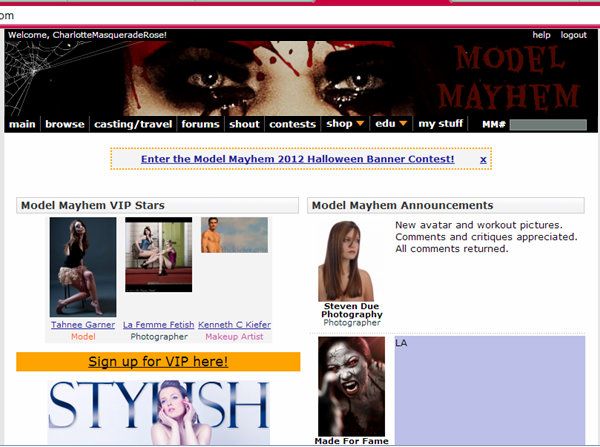Select the shout menu item

(x=244, y=124)
